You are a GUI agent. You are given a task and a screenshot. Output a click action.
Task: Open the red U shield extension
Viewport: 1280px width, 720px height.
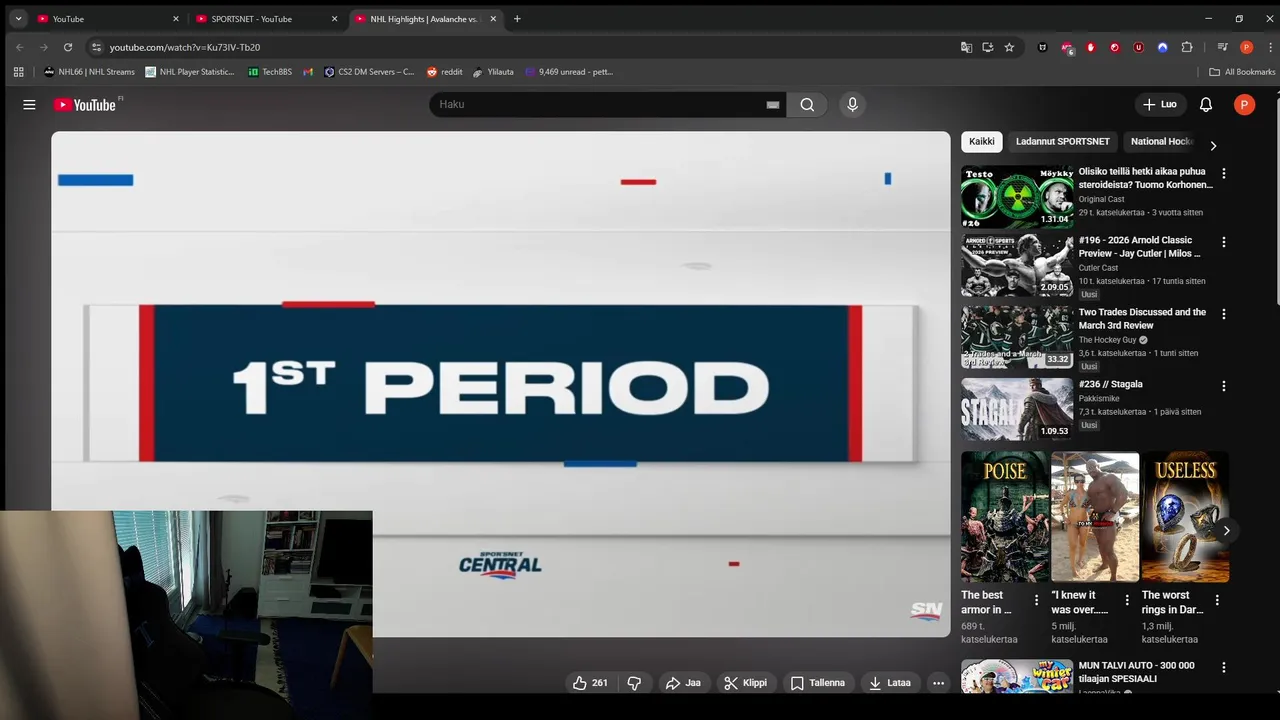pos(1139,47)
